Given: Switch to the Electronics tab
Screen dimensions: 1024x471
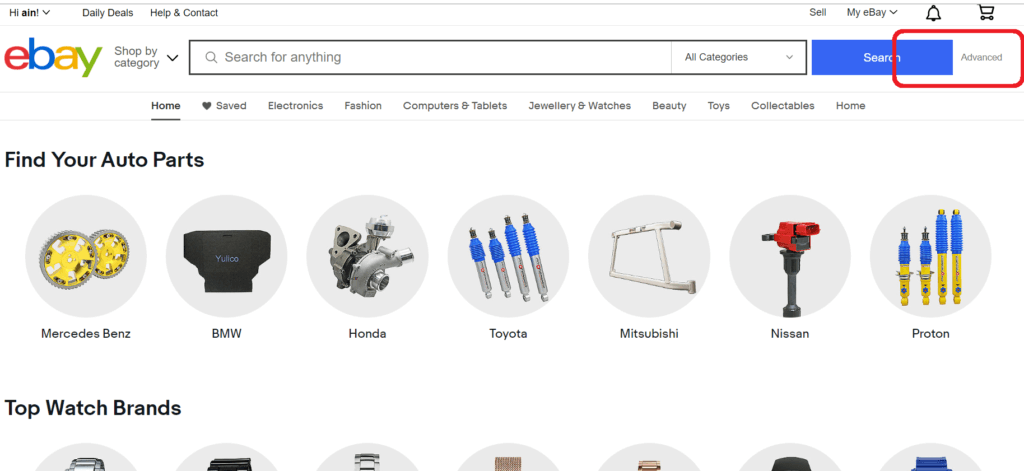Looking at the screenshot, I should pyautogui.click(x=295, y=106).
